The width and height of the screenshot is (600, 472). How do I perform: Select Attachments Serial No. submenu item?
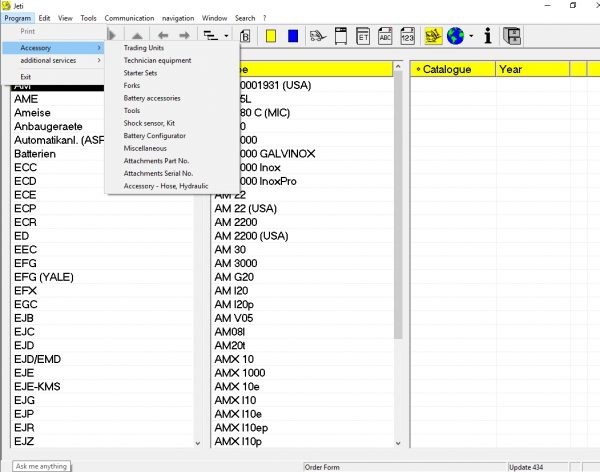tap(173, 173)
